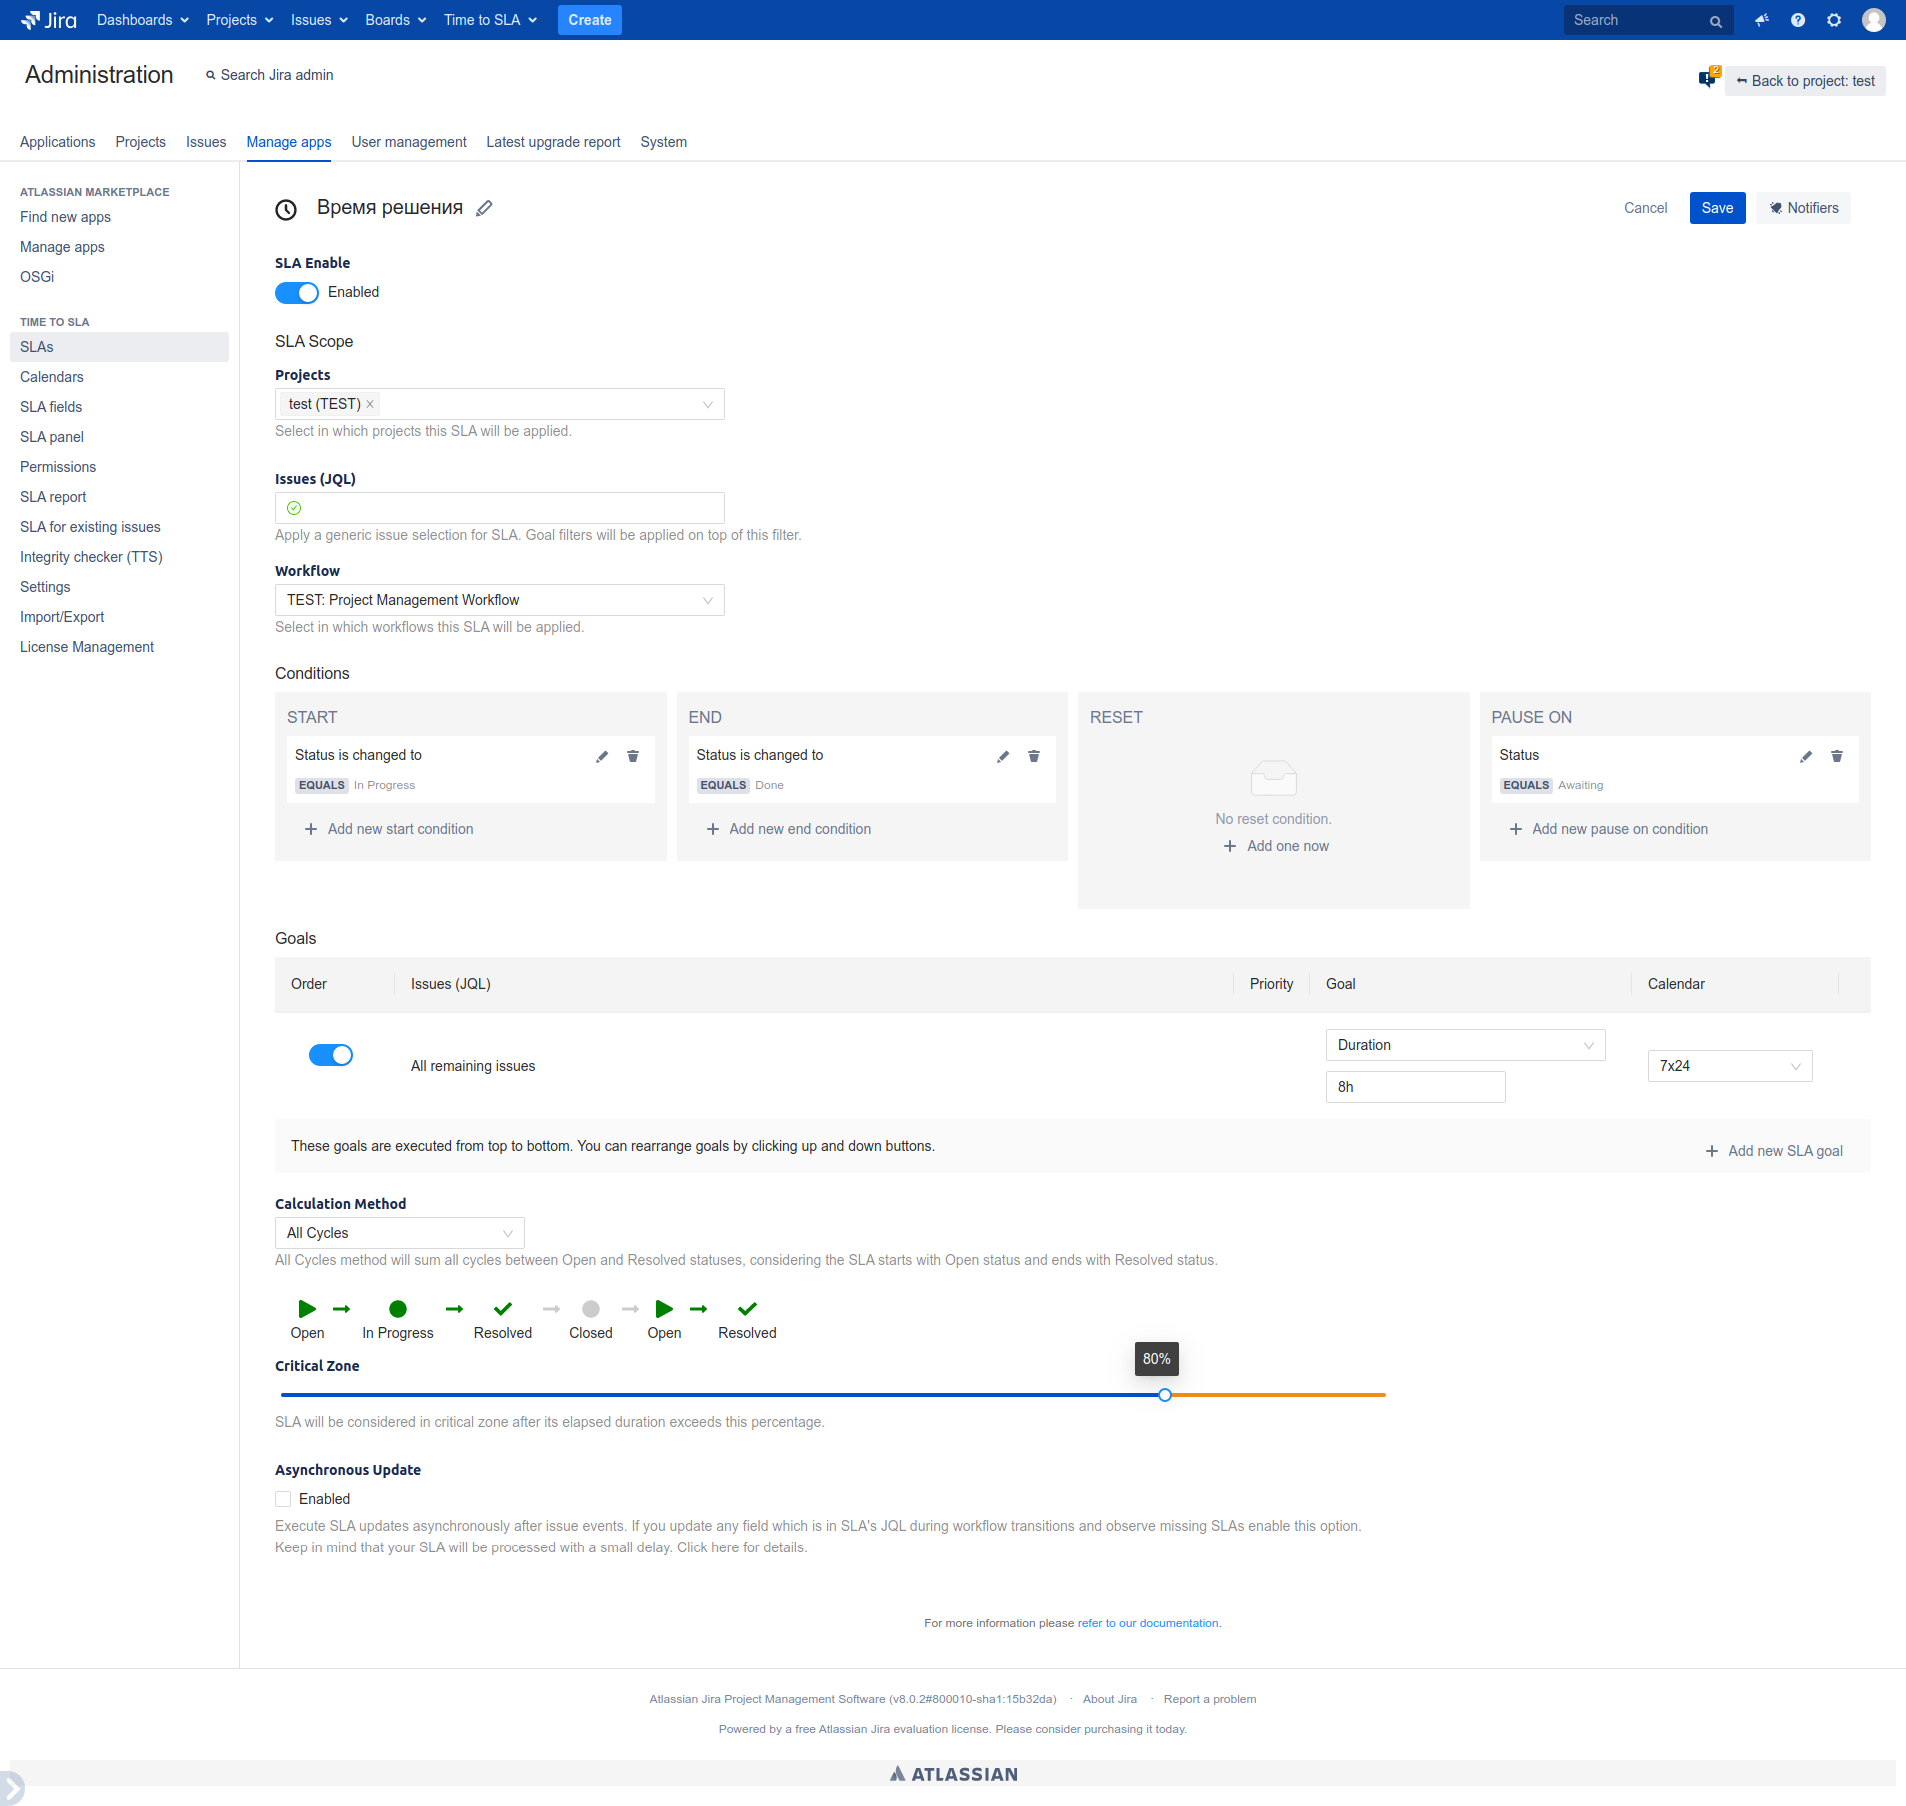Click the grey Closed circle icon
Viewport: 1906px width, 1806px height.
pyautogui.click(x=591, y=1308)
